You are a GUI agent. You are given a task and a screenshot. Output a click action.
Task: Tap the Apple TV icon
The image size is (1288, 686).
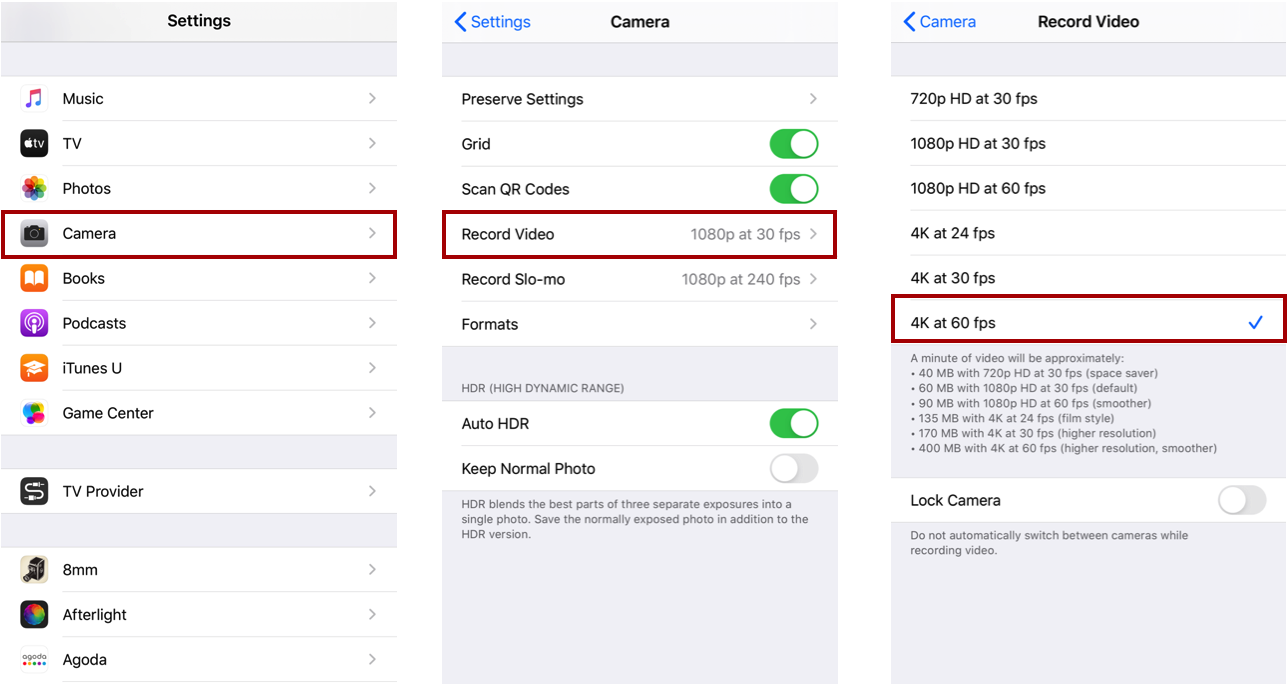pyautogui.click(x=34, y=144)
